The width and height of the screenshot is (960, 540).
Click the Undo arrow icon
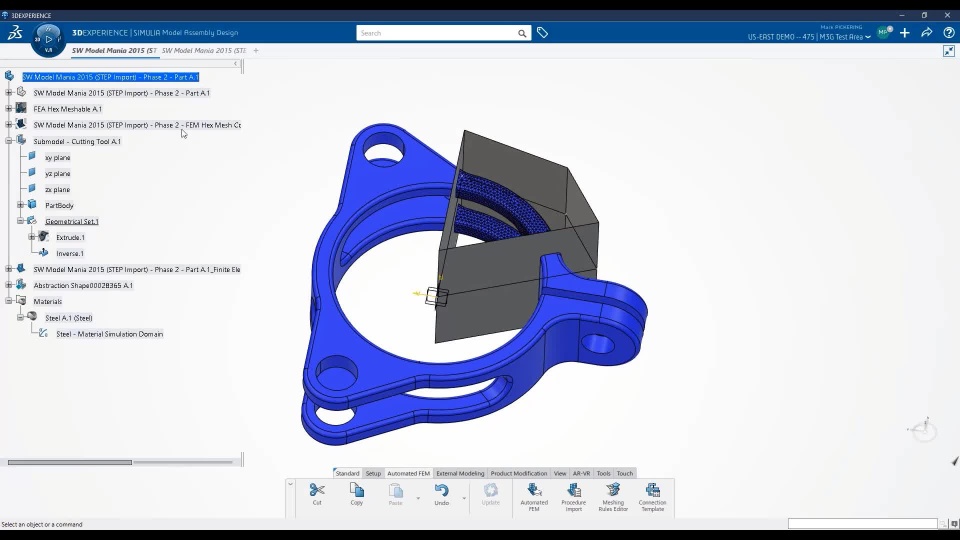pos(441,490)
